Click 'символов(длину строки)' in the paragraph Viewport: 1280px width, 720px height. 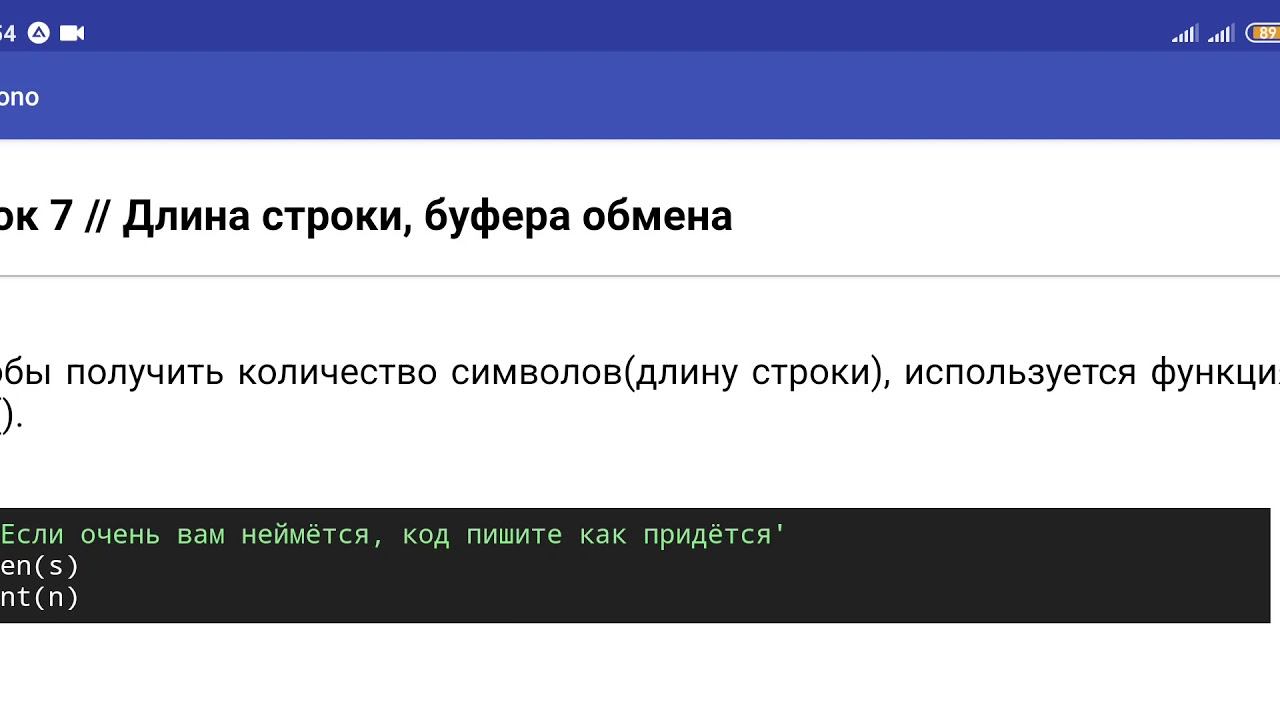pyautogui.click(x=669, y=372)
